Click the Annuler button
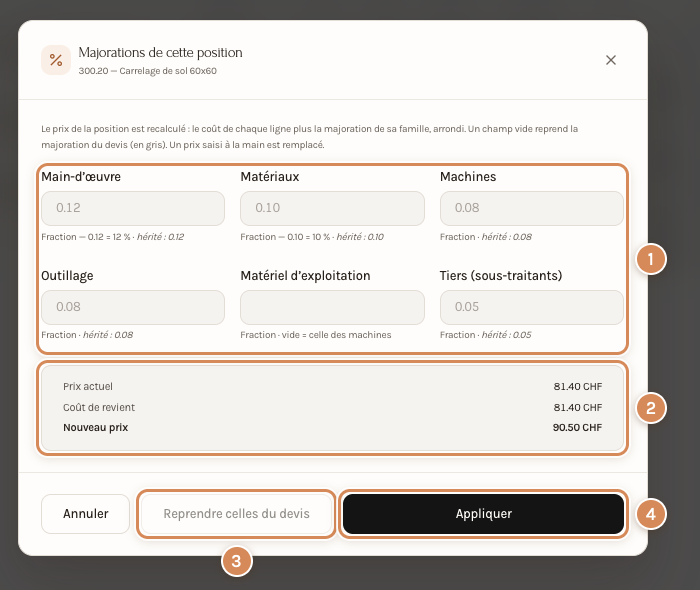Image resolution: width=700 pixels, height=590 pixels. click(86, 514)
